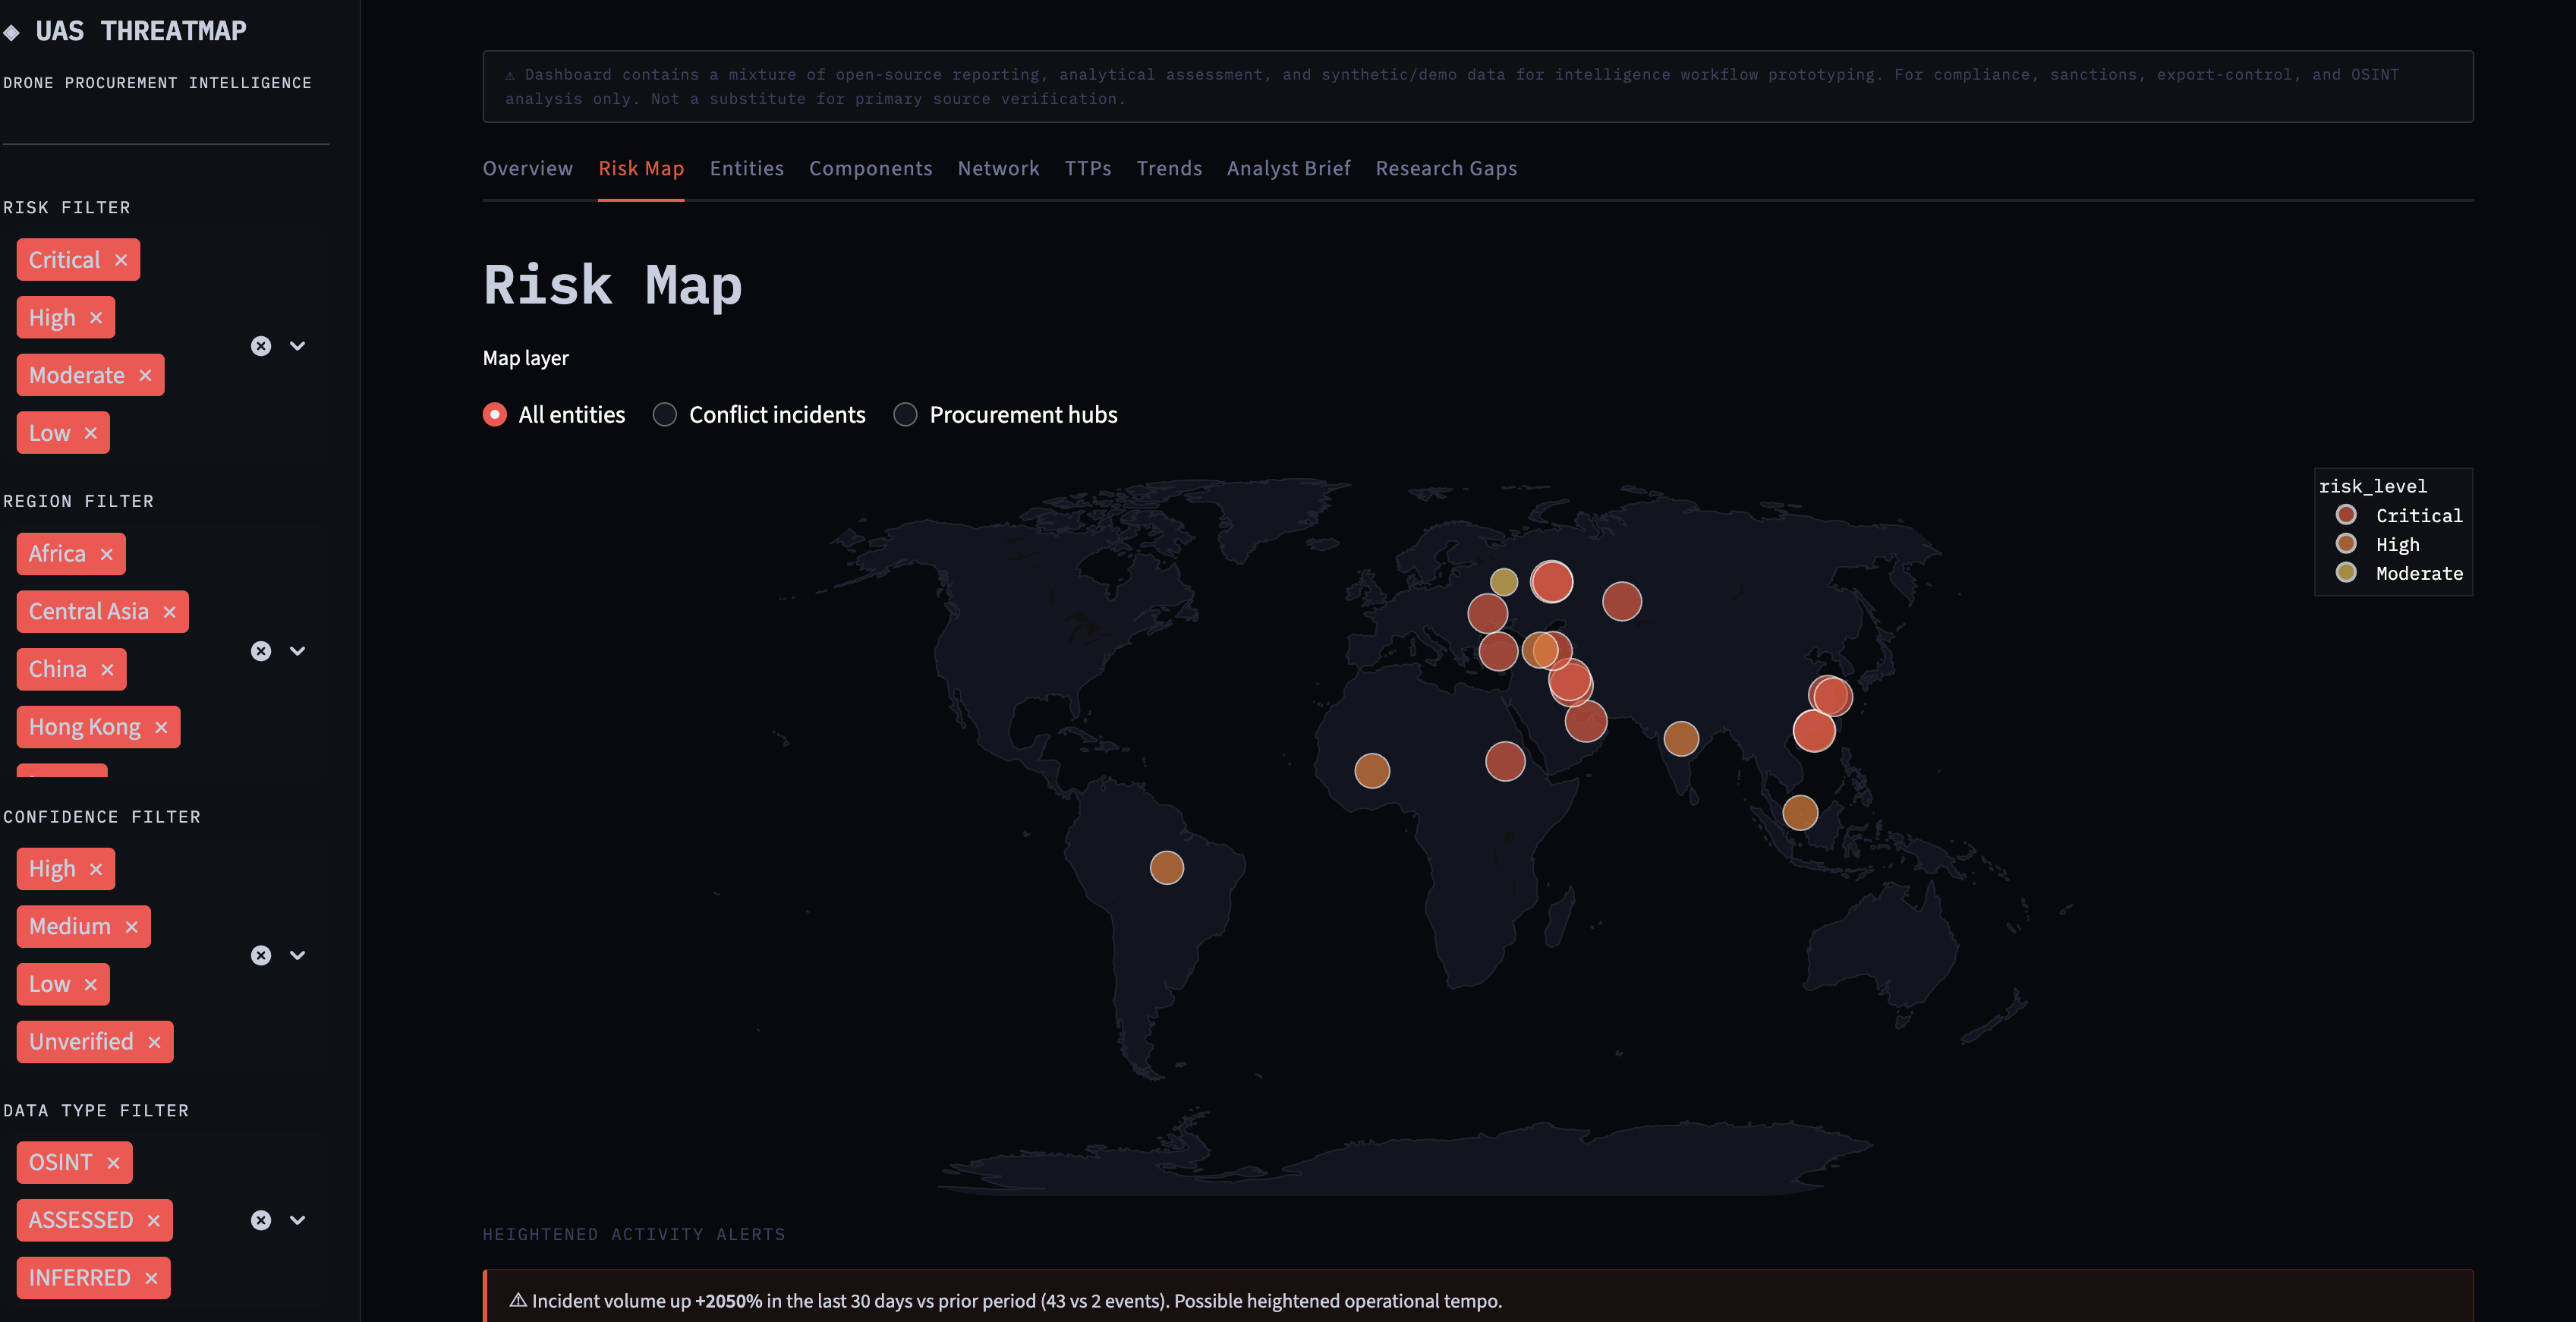Image resolution: width=2576 pixels, height=1322 pixels.
Task: Click the yellow Moderate marker in northern Europe
Action: pyautogui.click(x=1504, y=582)
